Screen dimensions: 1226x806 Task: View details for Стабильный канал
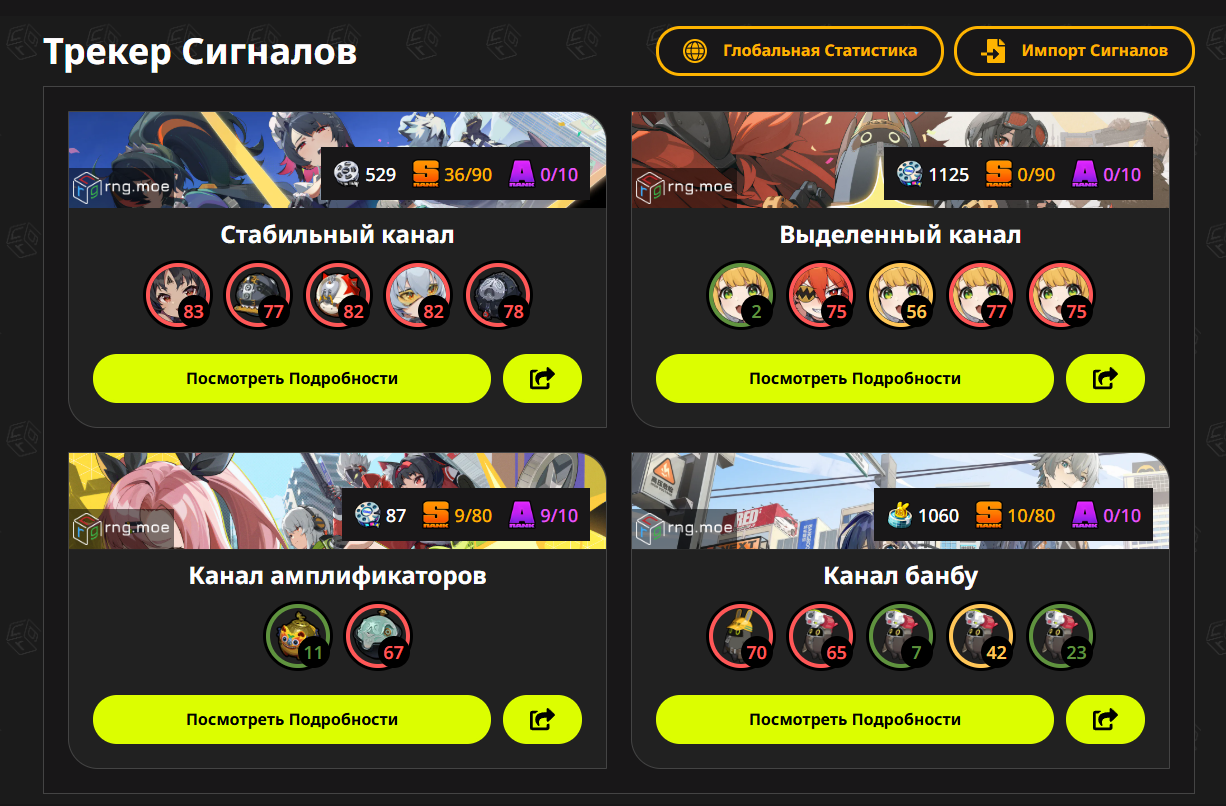click(292, 378)
